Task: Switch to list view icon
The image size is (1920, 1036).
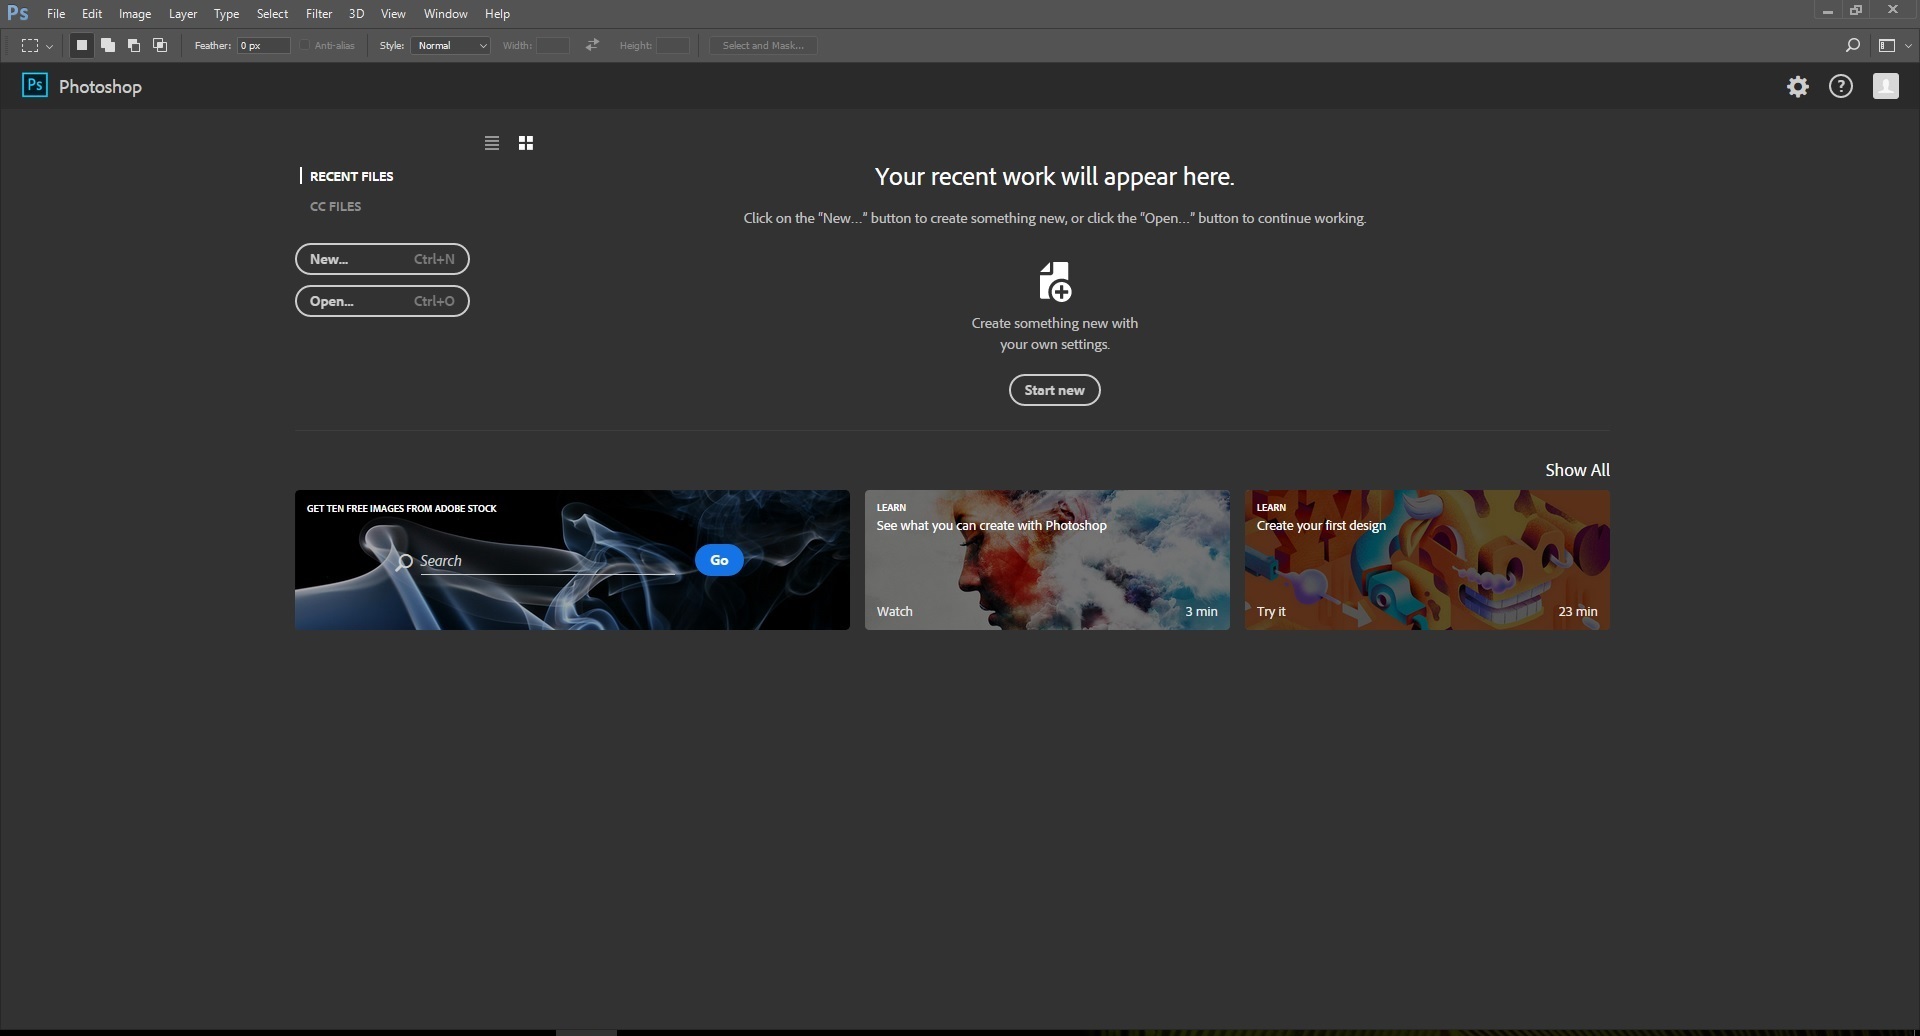Action: click(x=492, y=143)
